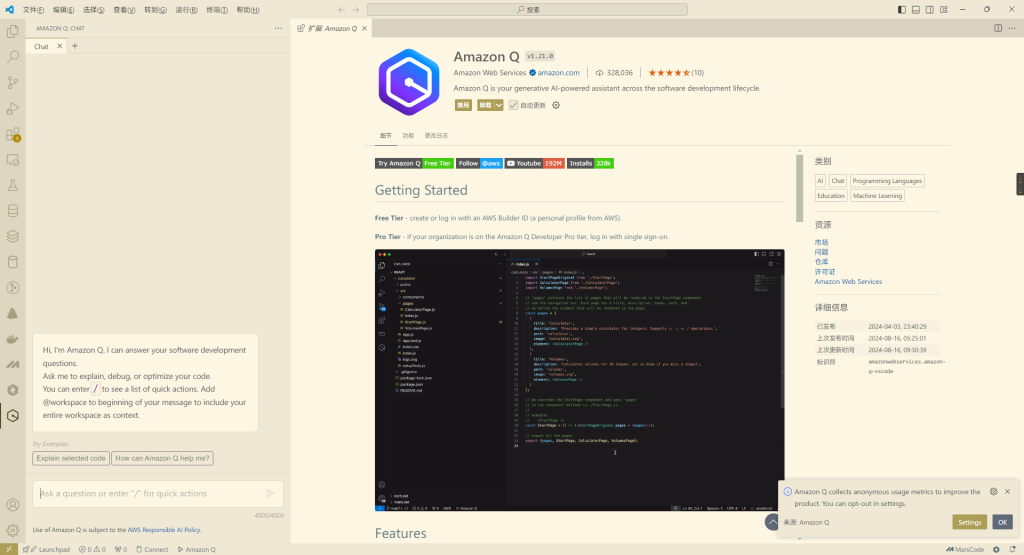This screenshot has height=555, width=1024.
Task: Expand the uninstall button dropdown arrow
Action: pyautogui.click(x=498, y=105)
